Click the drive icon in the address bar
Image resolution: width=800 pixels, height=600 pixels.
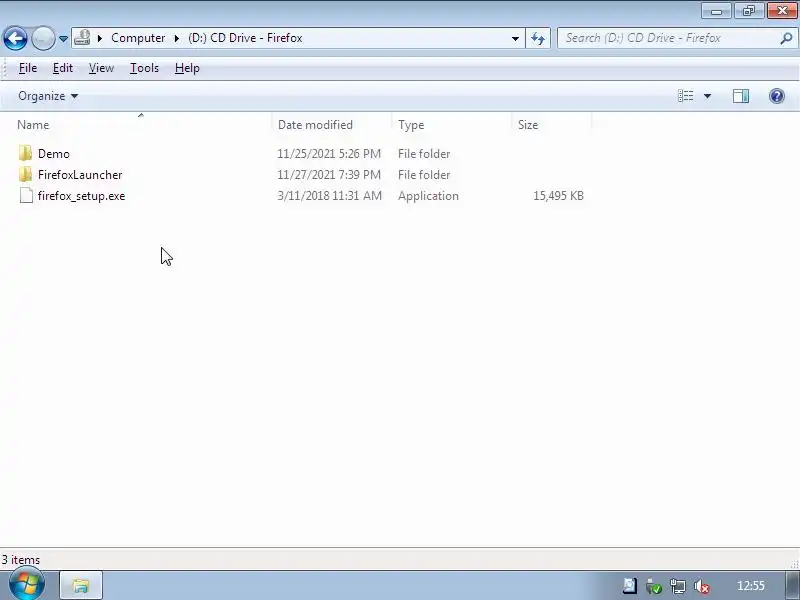82,38
